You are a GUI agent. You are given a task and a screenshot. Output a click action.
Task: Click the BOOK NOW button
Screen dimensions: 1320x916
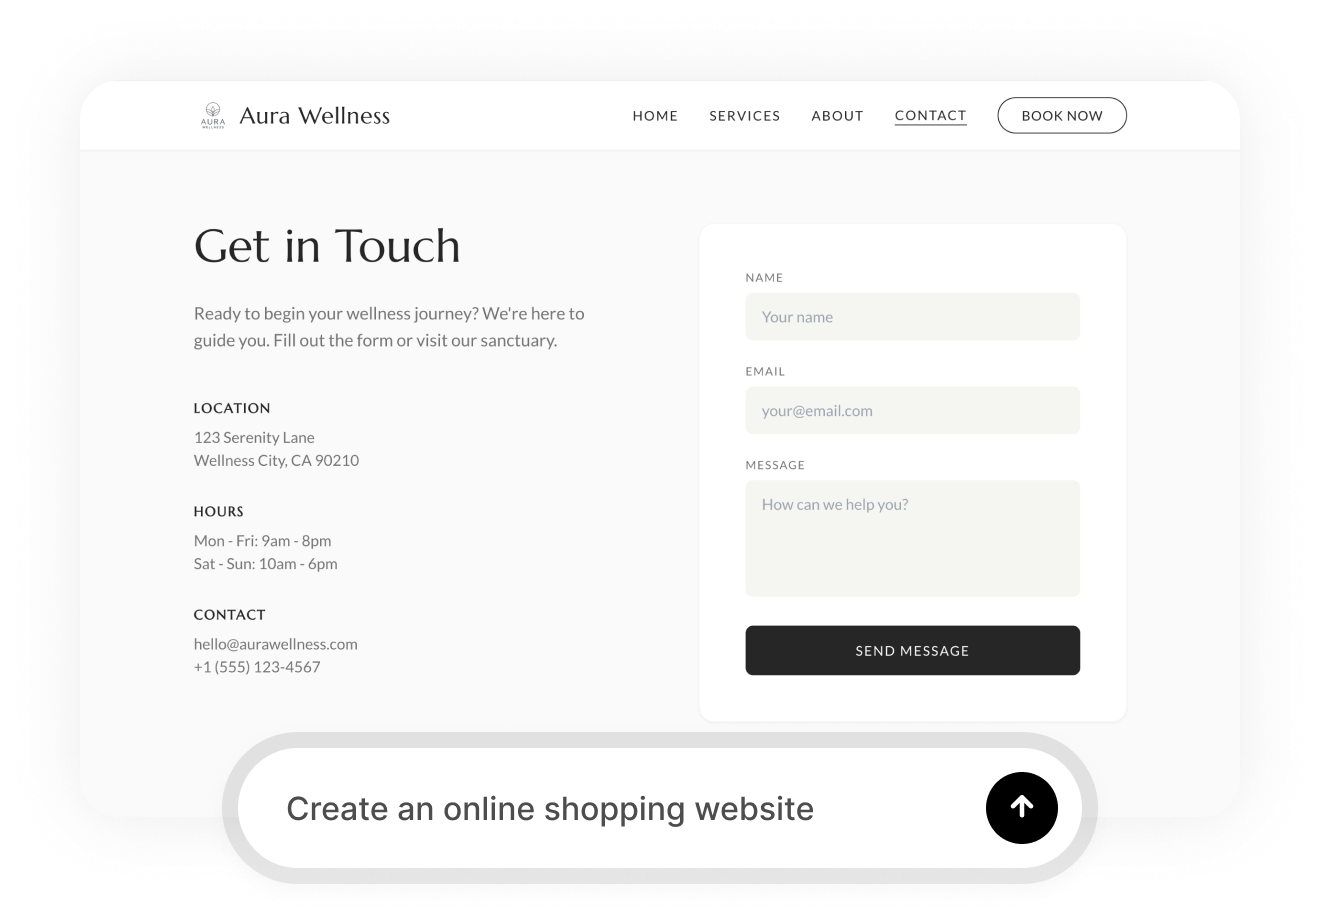point(1062,115)
